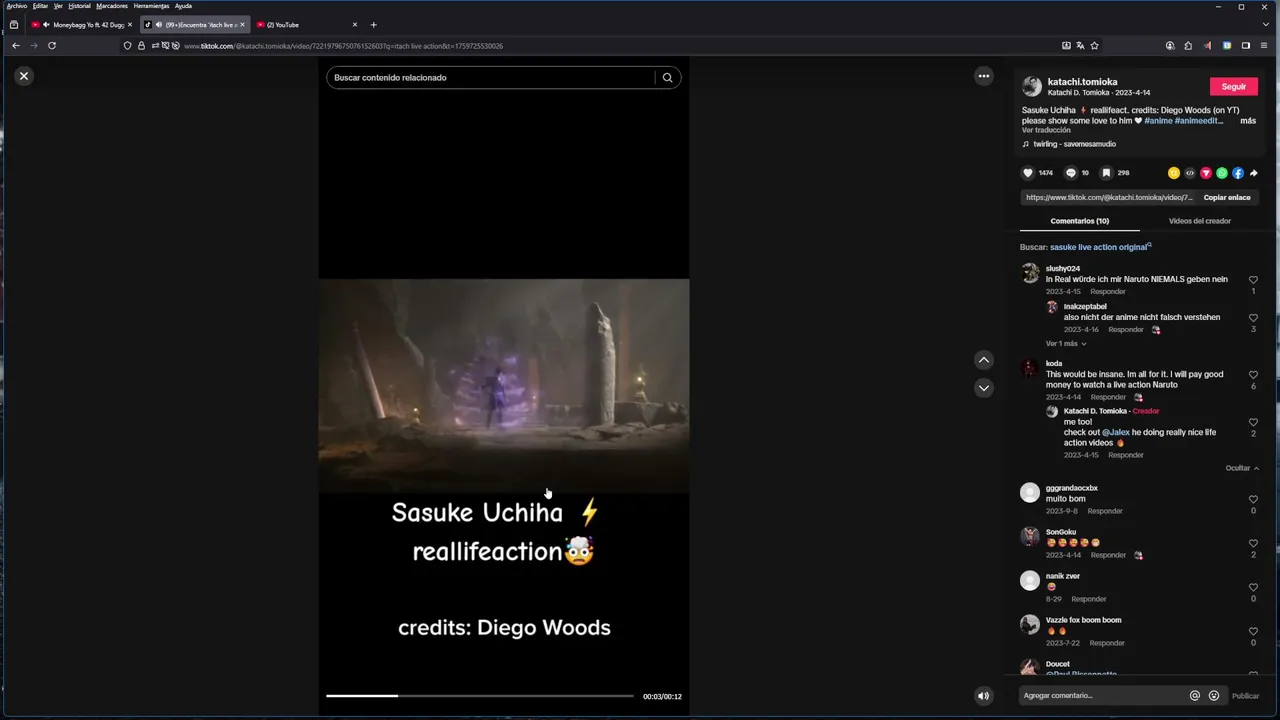
Task: Switch to Moneybagg Yo YouTube tab
Action: (x=82, y=25)
